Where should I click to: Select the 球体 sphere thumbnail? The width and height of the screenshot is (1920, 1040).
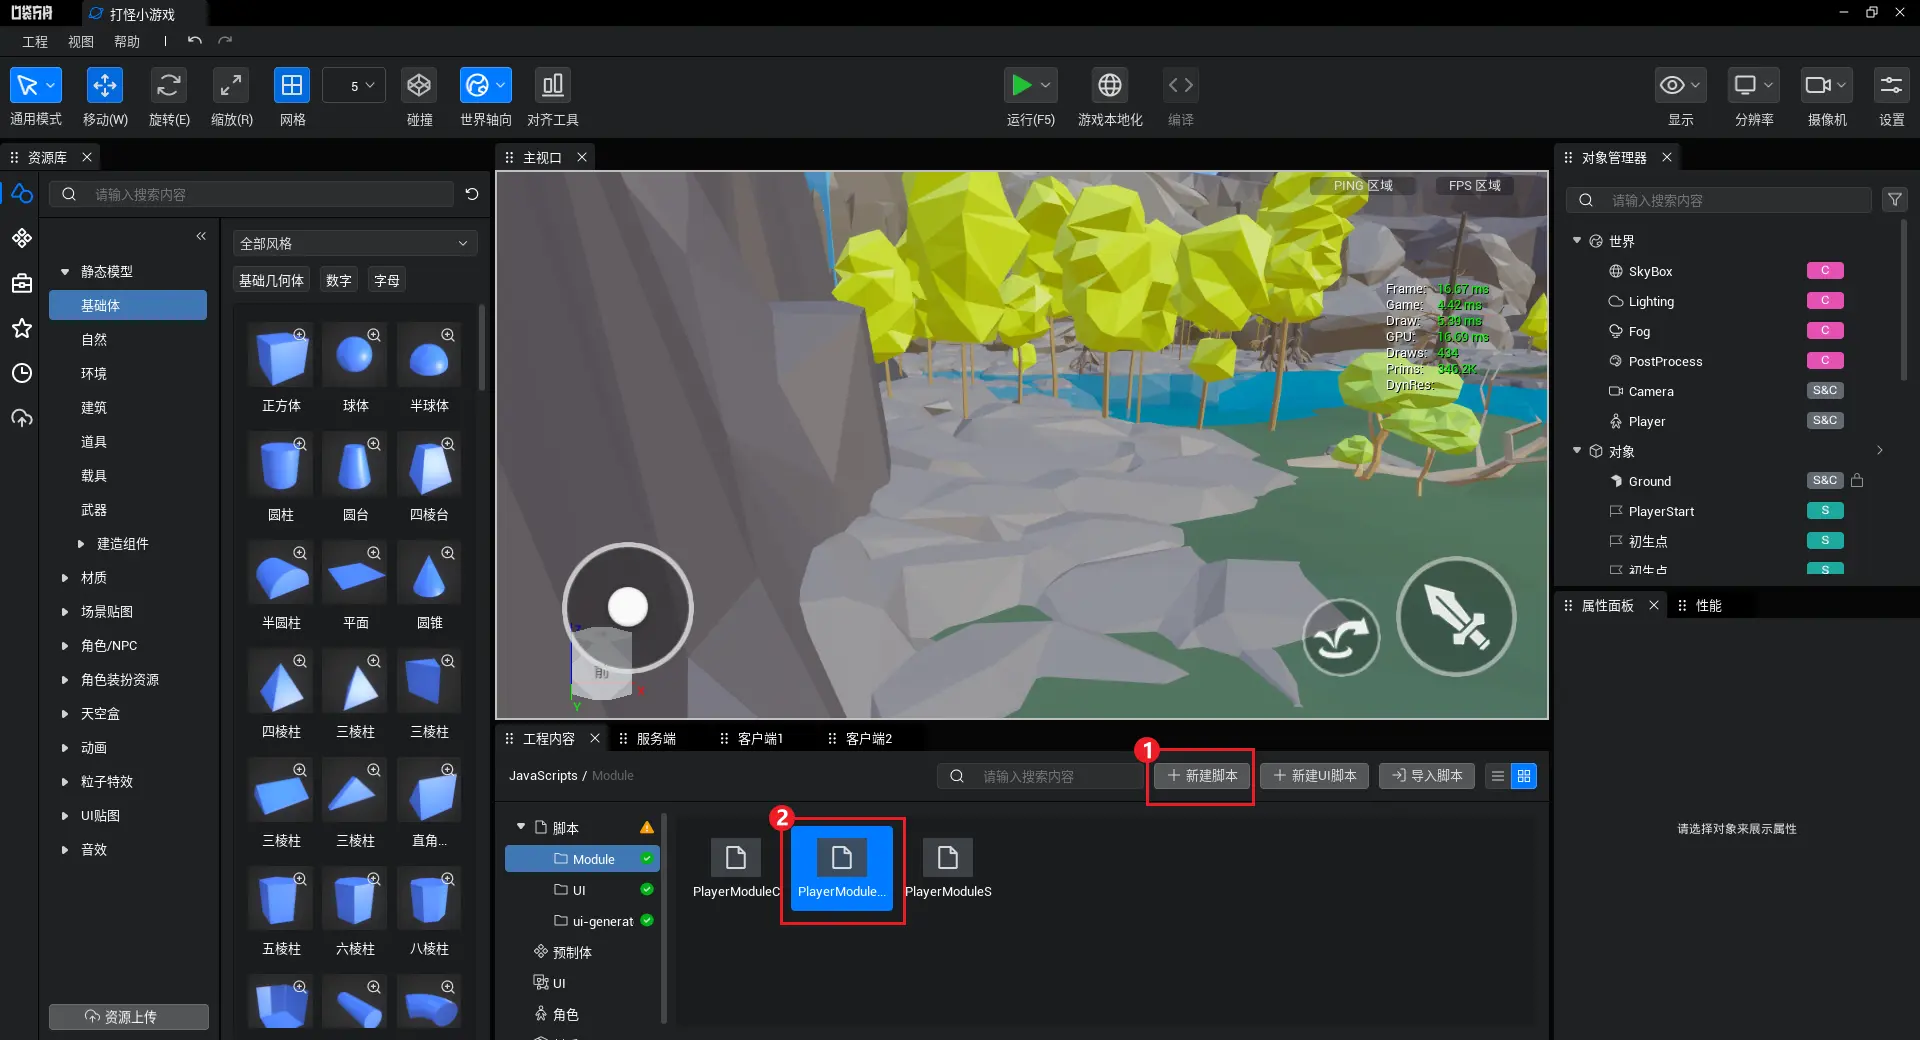coord(355,357)
